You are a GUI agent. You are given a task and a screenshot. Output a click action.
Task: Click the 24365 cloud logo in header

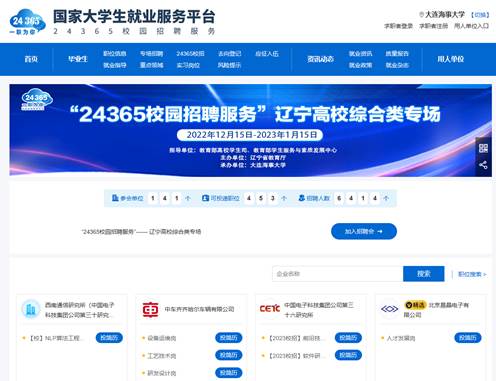27,22
